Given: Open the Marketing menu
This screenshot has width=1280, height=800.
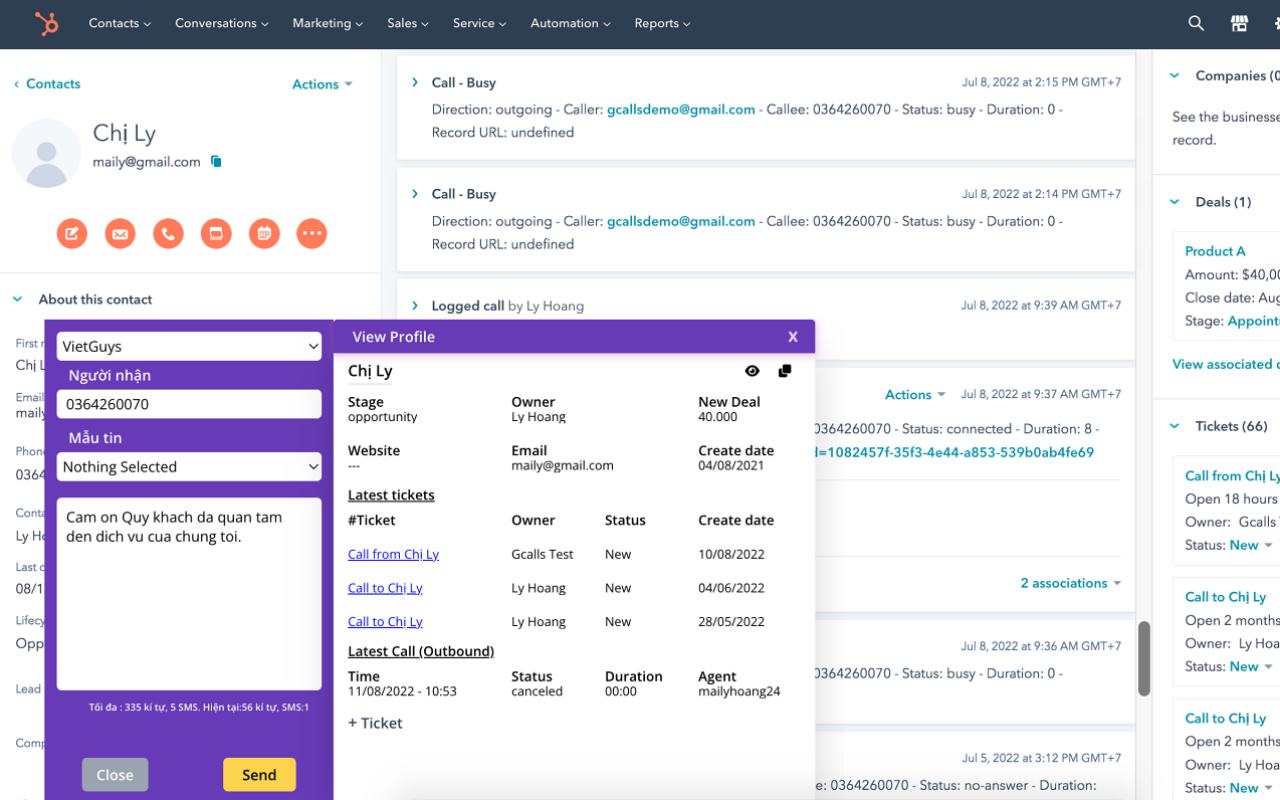Looking at the screenshot, I should click(x=328, y=23).
